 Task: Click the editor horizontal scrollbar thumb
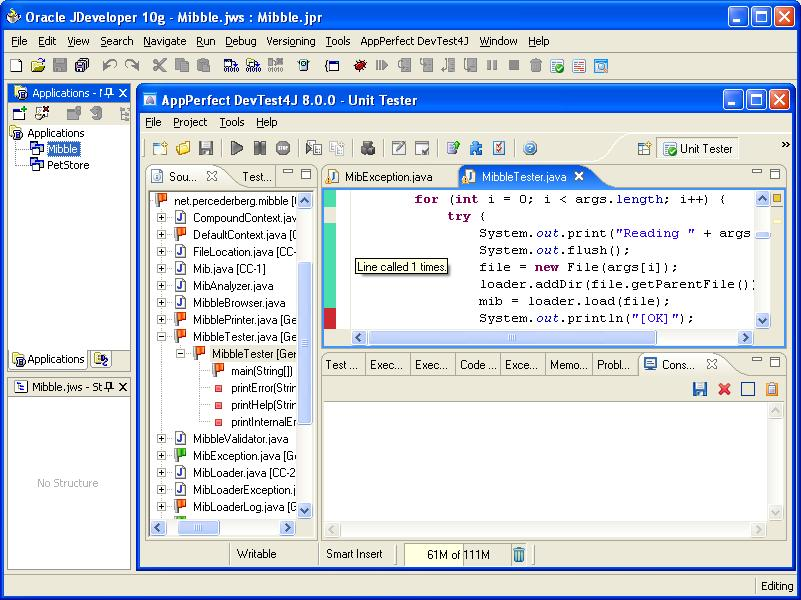tap(511, 338)
